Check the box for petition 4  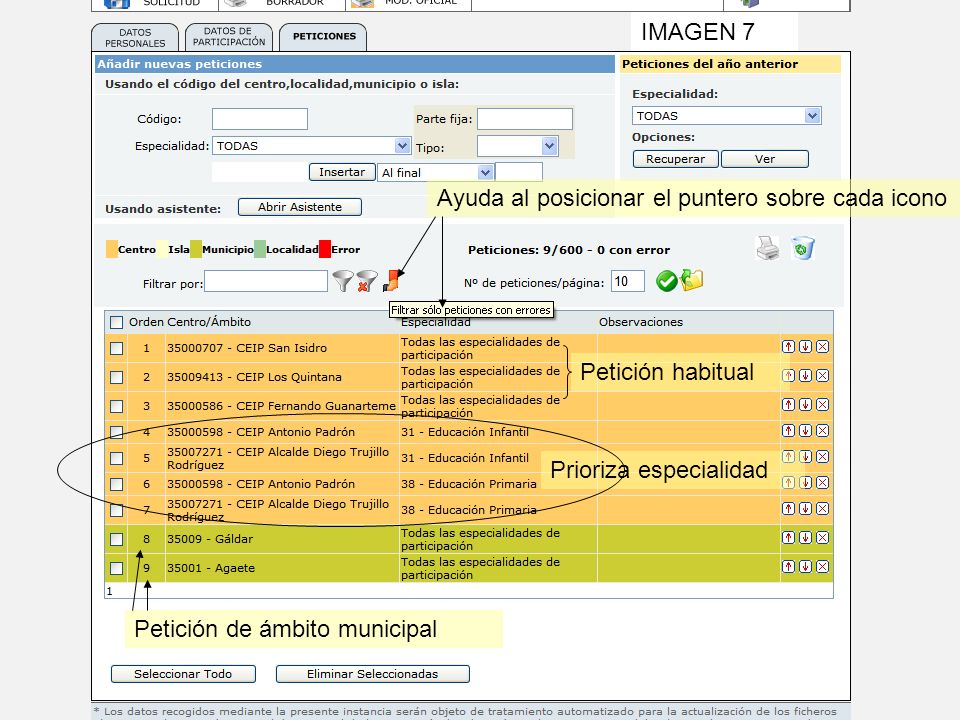pos(116,432)
